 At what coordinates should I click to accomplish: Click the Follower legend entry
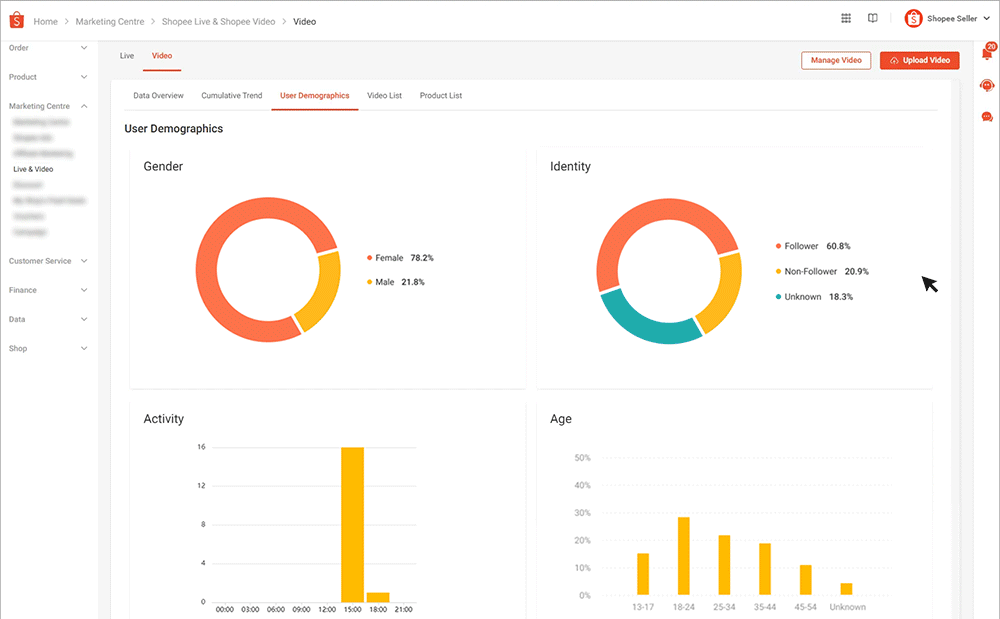(x=812, y=246)
